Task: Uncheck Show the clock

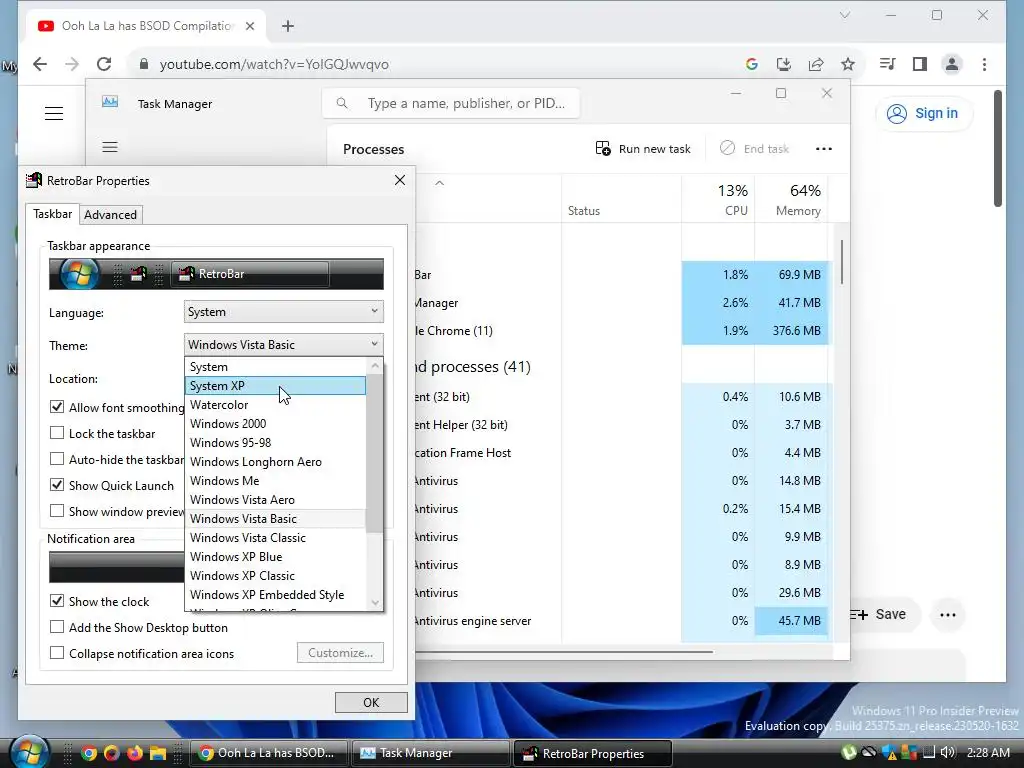Action: click(x=57, y=601)
